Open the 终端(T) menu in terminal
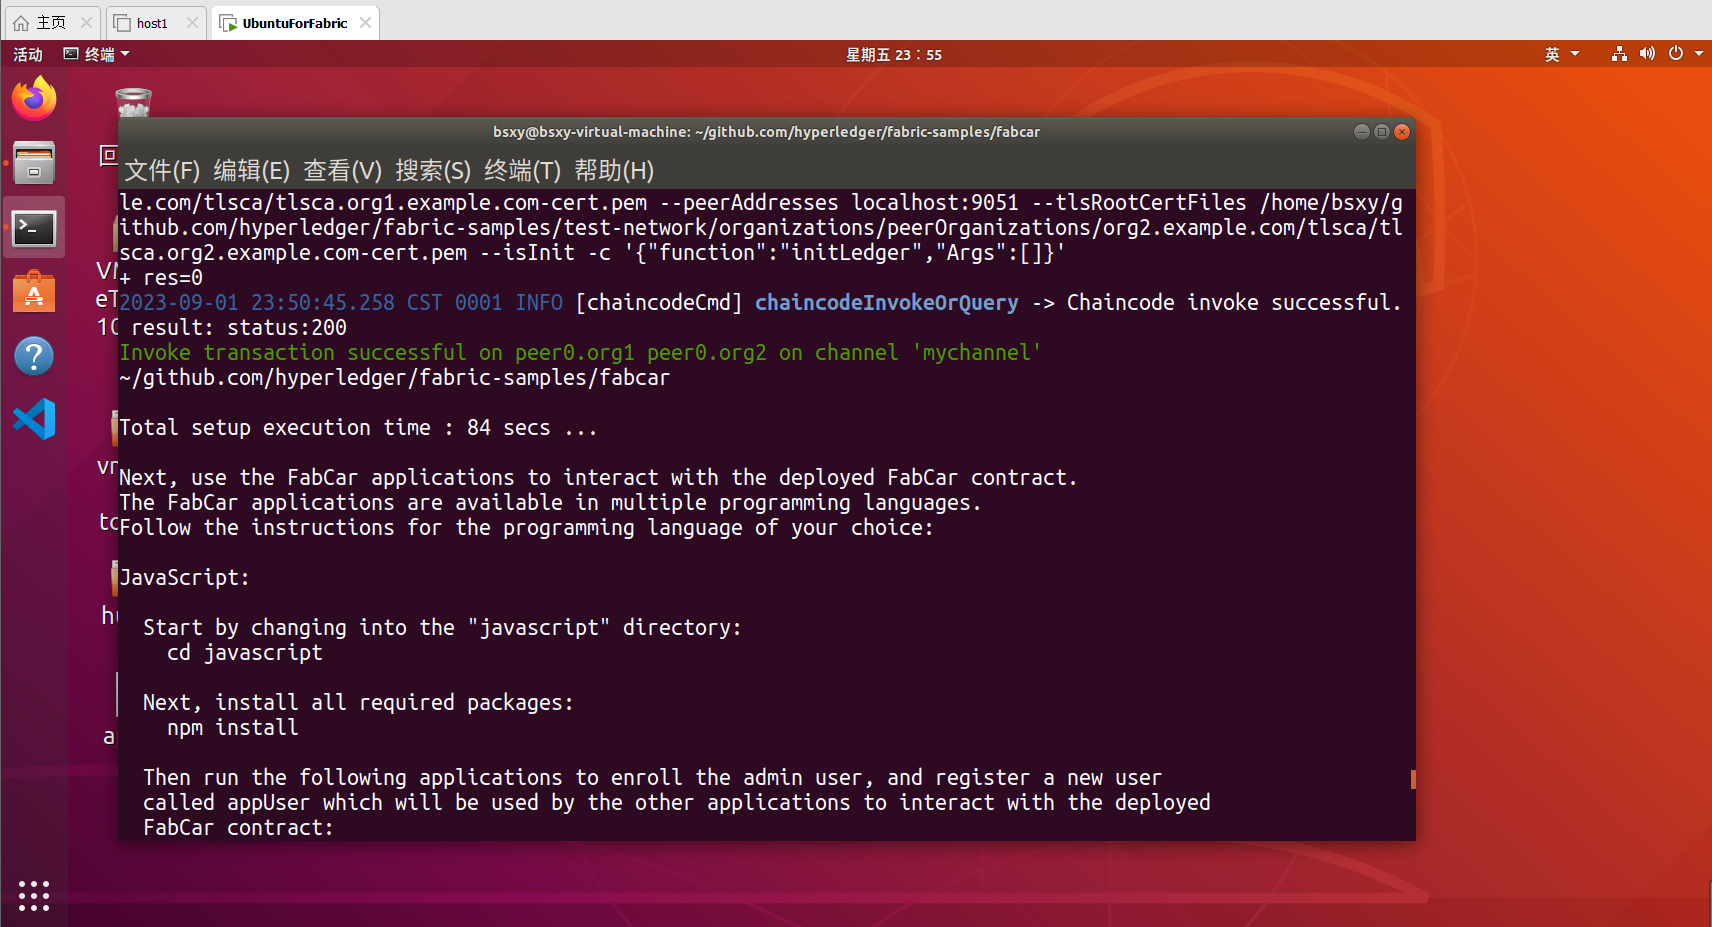This screenshot has width=1712, height=927. pos(522,171)
